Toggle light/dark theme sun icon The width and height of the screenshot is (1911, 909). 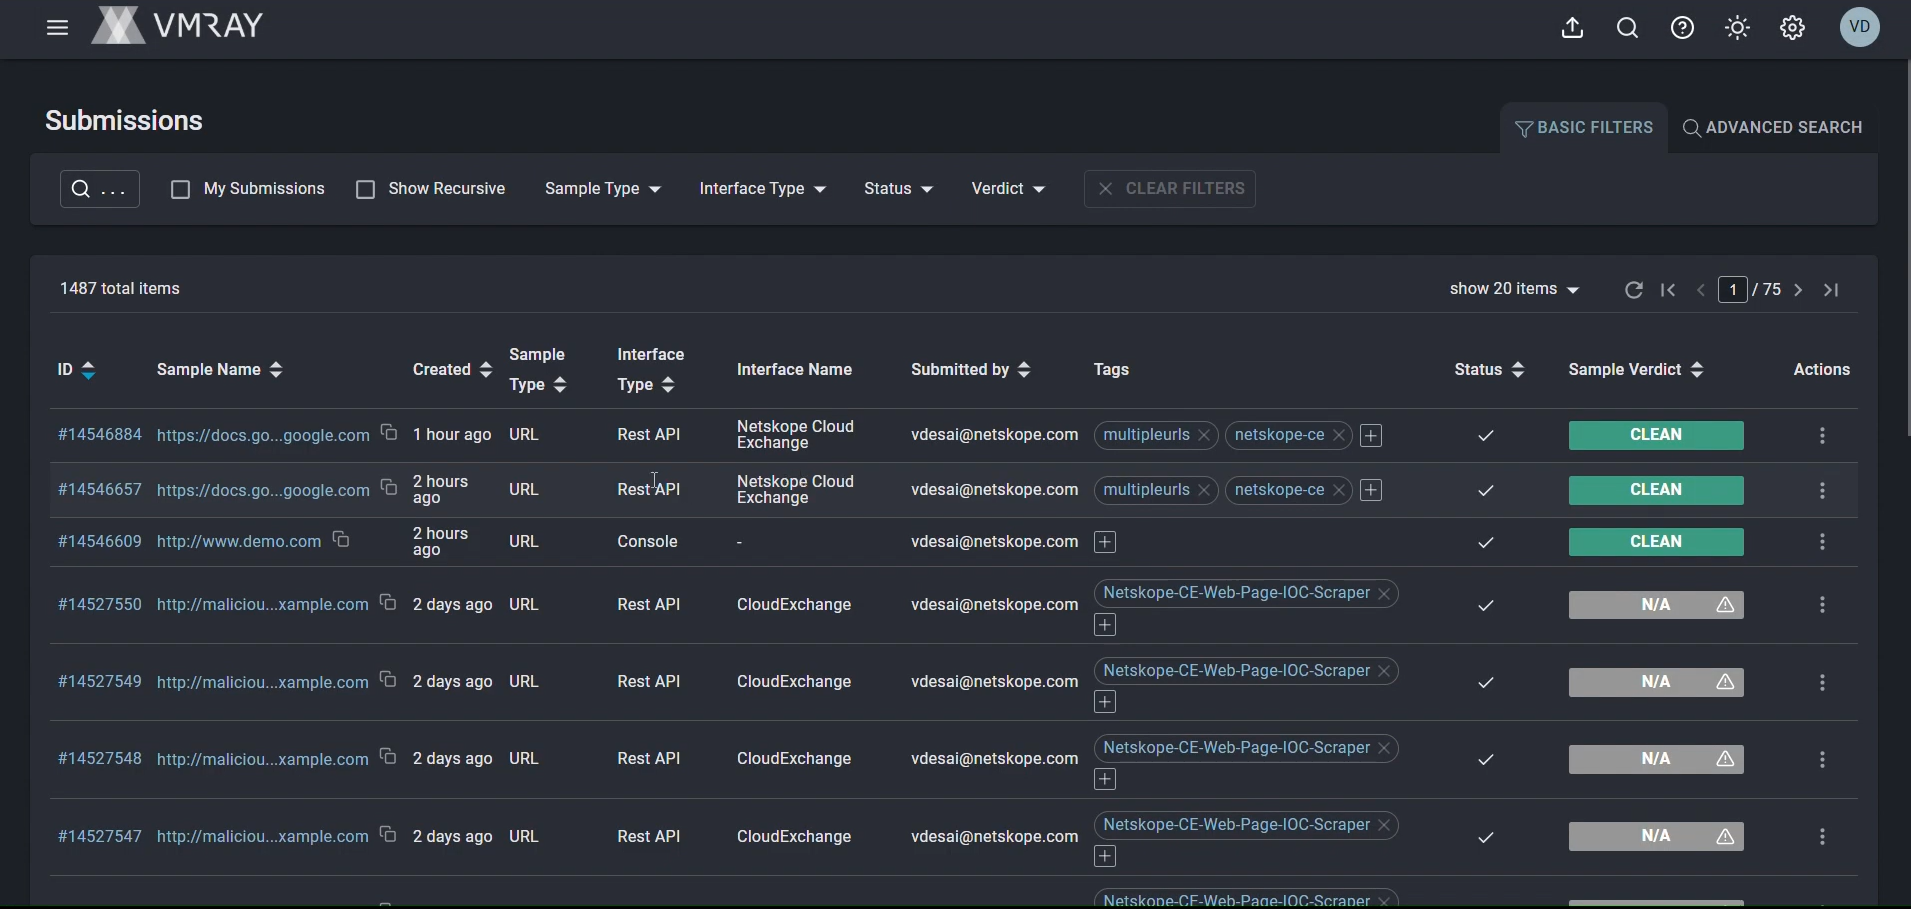pos(1738,28)
